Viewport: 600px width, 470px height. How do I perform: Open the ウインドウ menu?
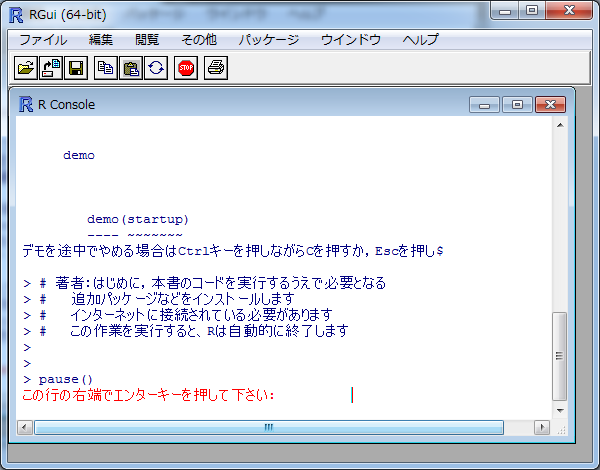click(x=351, y=40)
